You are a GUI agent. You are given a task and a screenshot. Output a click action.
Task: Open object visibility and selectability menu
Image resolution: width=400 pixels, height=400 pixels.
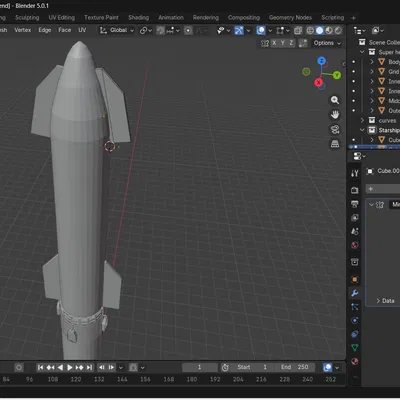point(223,31)
